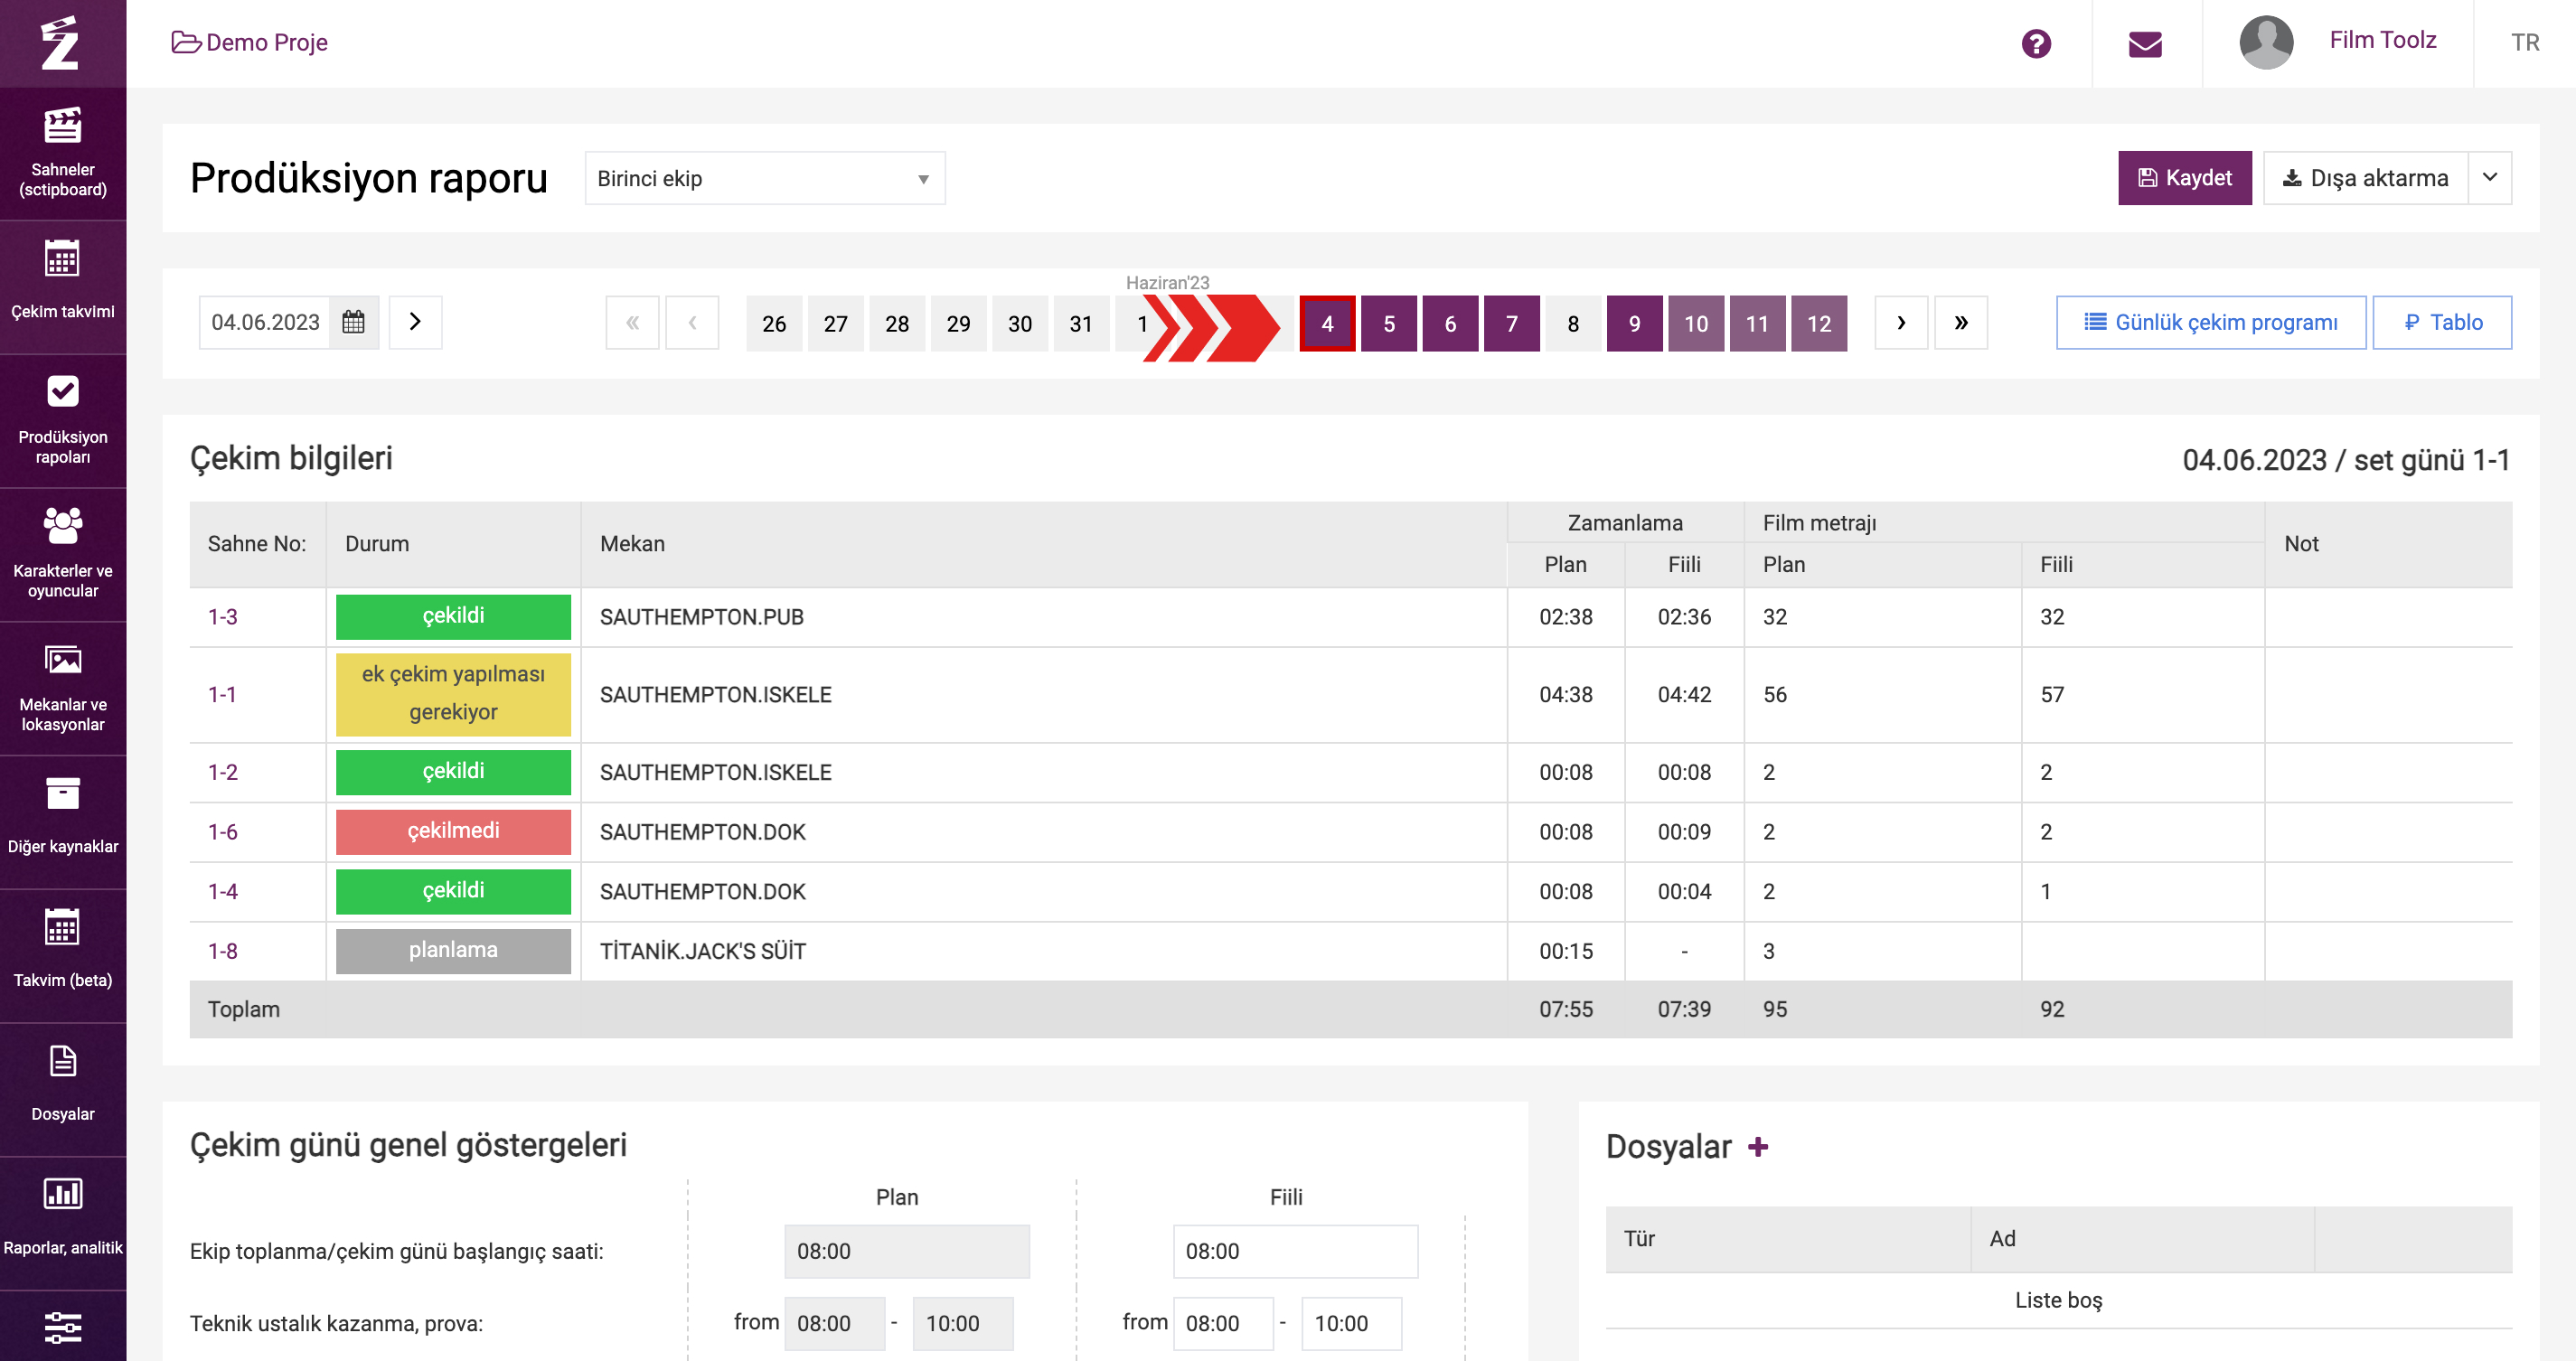
Task: Select day 30 in date strip
Action: 1020,323
